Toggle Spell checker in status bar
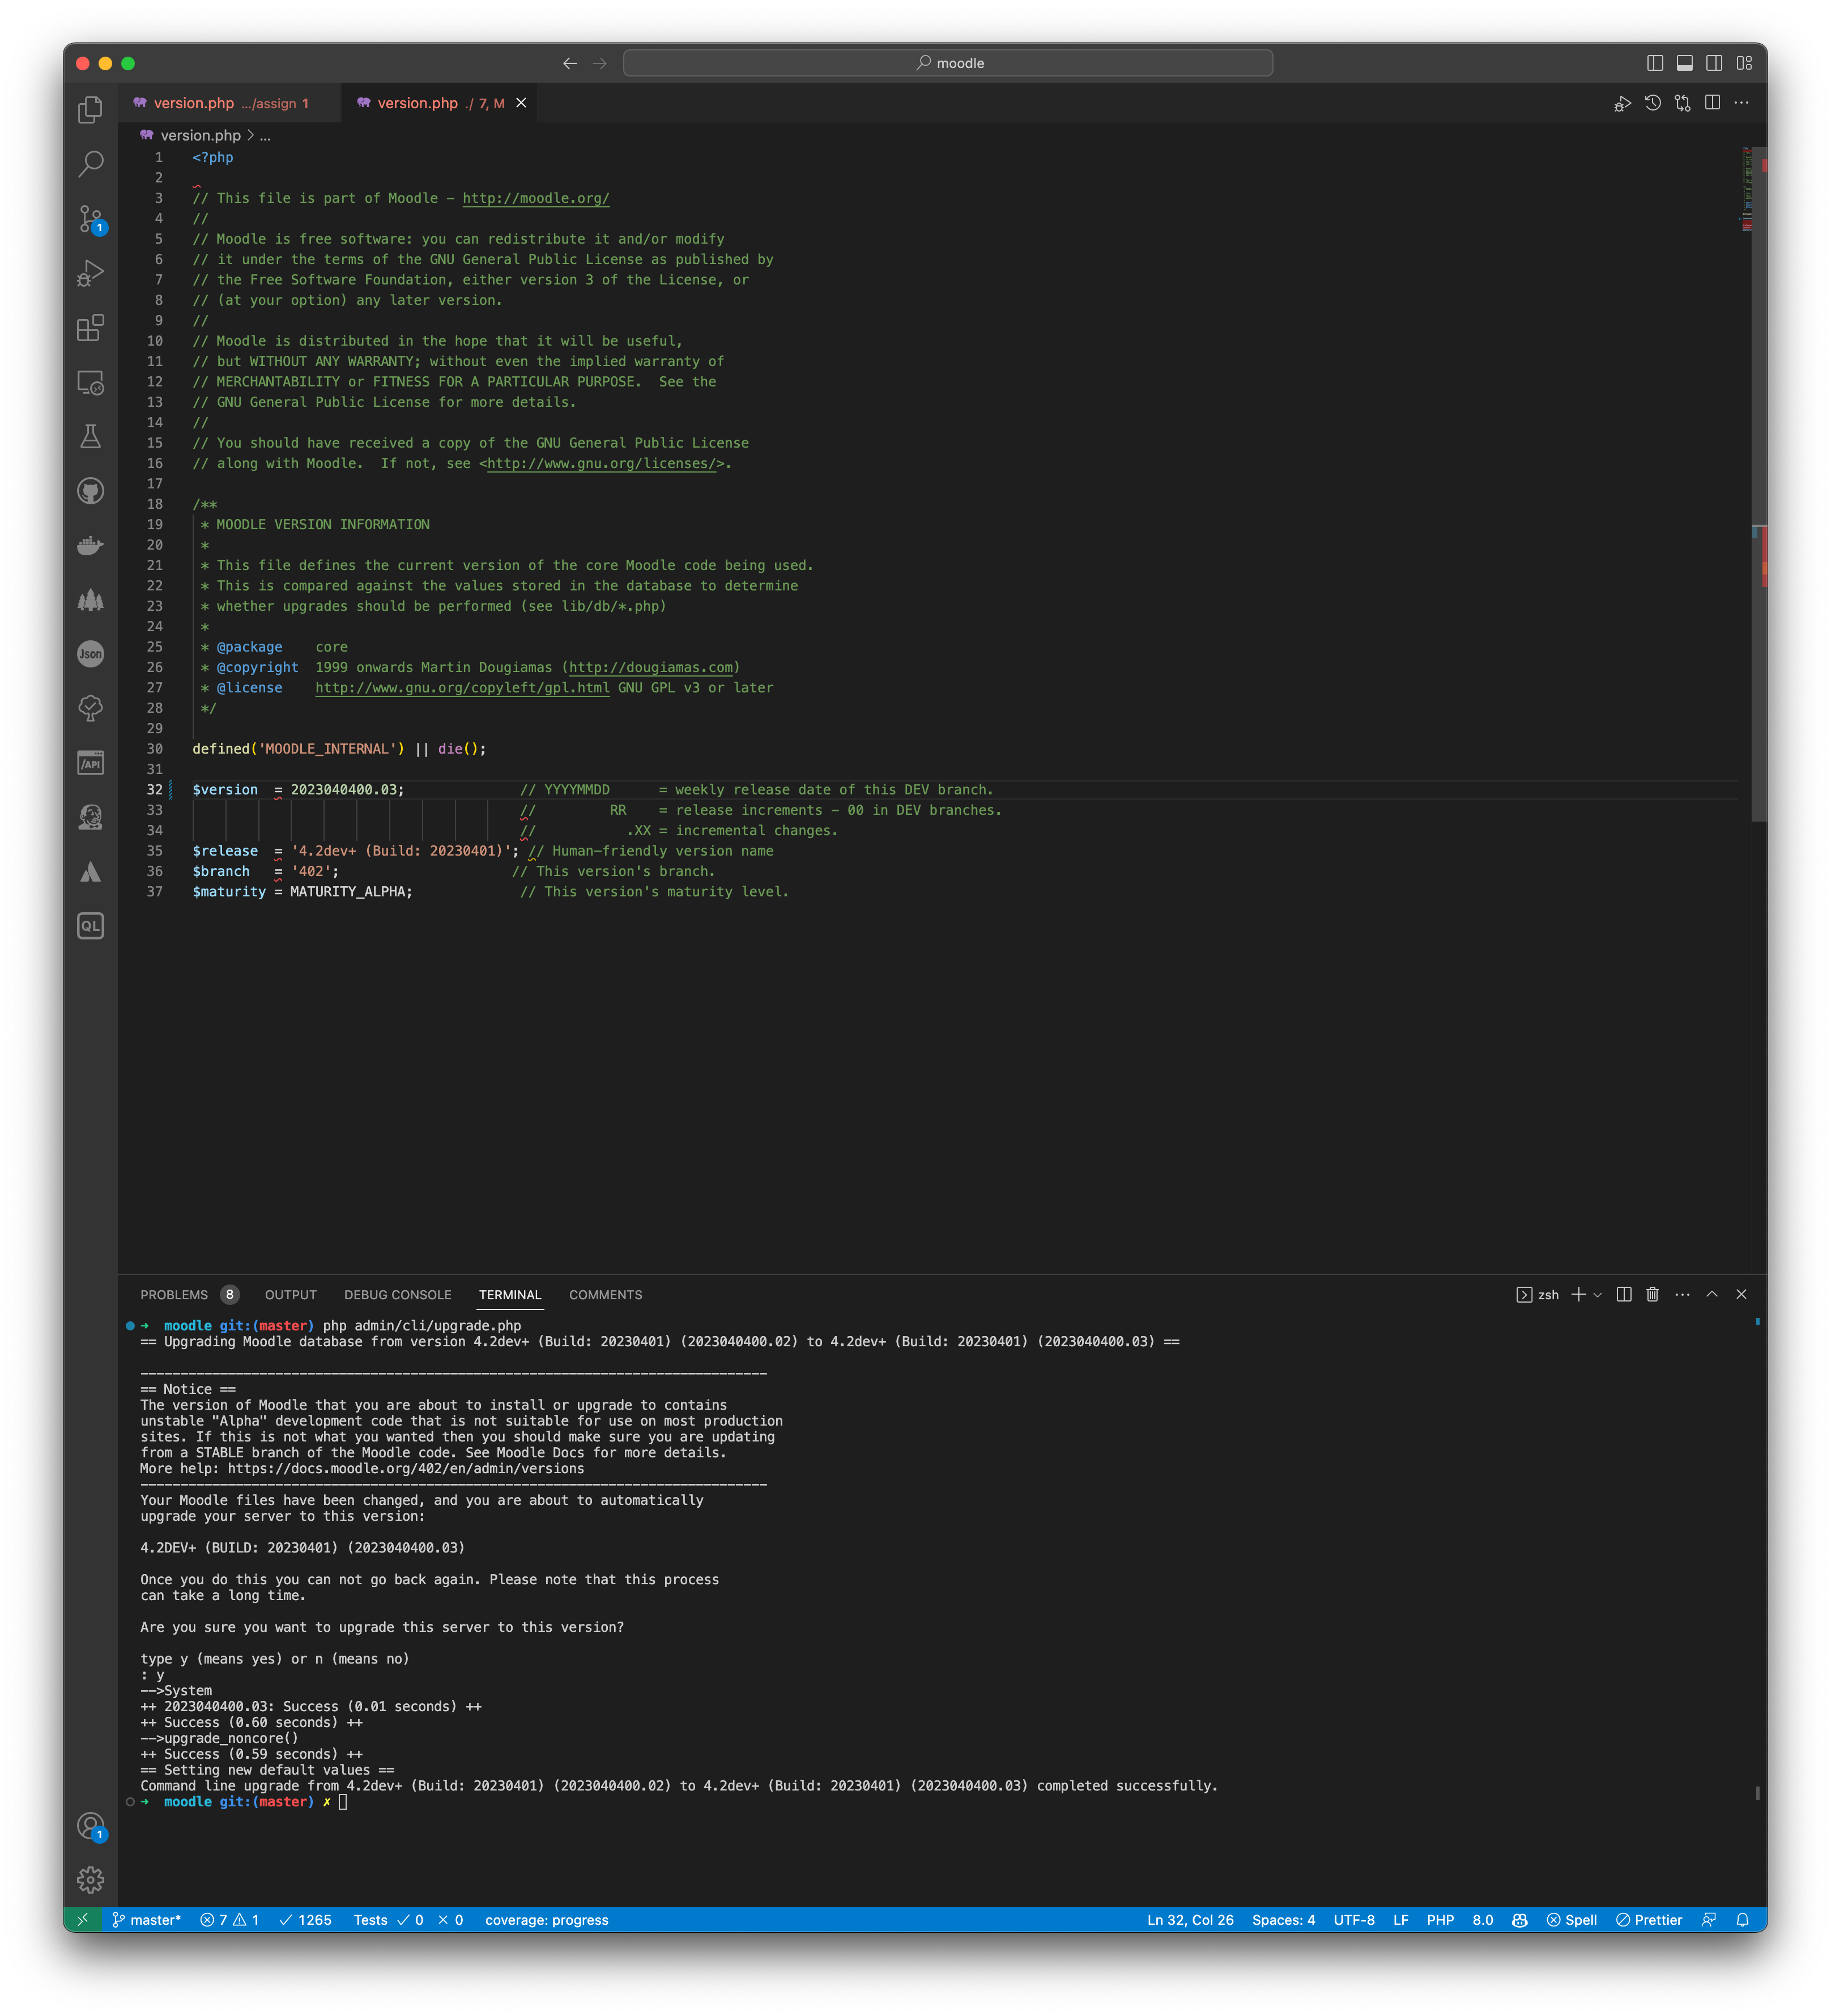Image resolution: width=1831 pixels, height=2016 pixels. [x=1572, y=1920]
